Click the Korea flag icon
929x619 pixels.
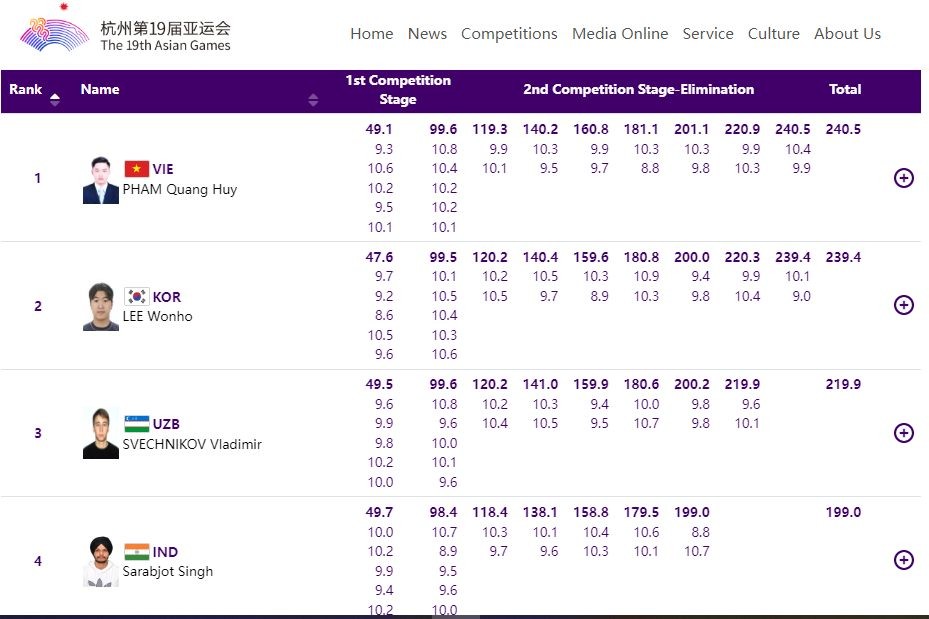pyautogui.click(x=136, y=297)
